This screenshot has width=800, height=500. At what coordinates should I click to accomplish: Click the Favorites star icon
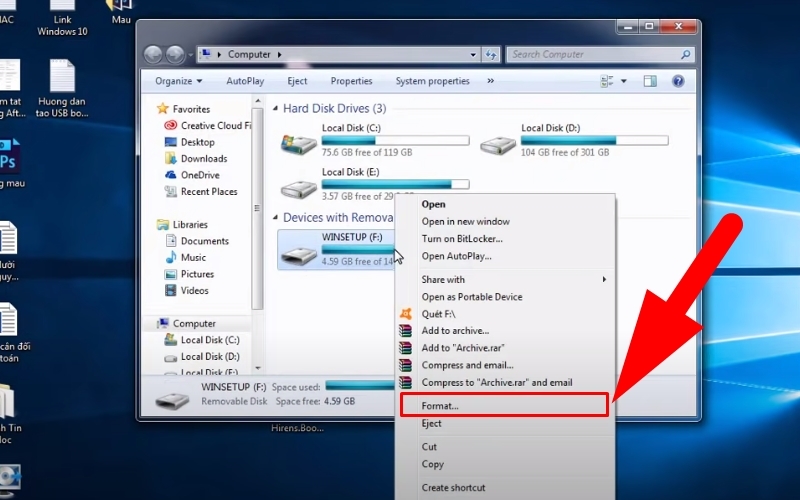(163, 108)
